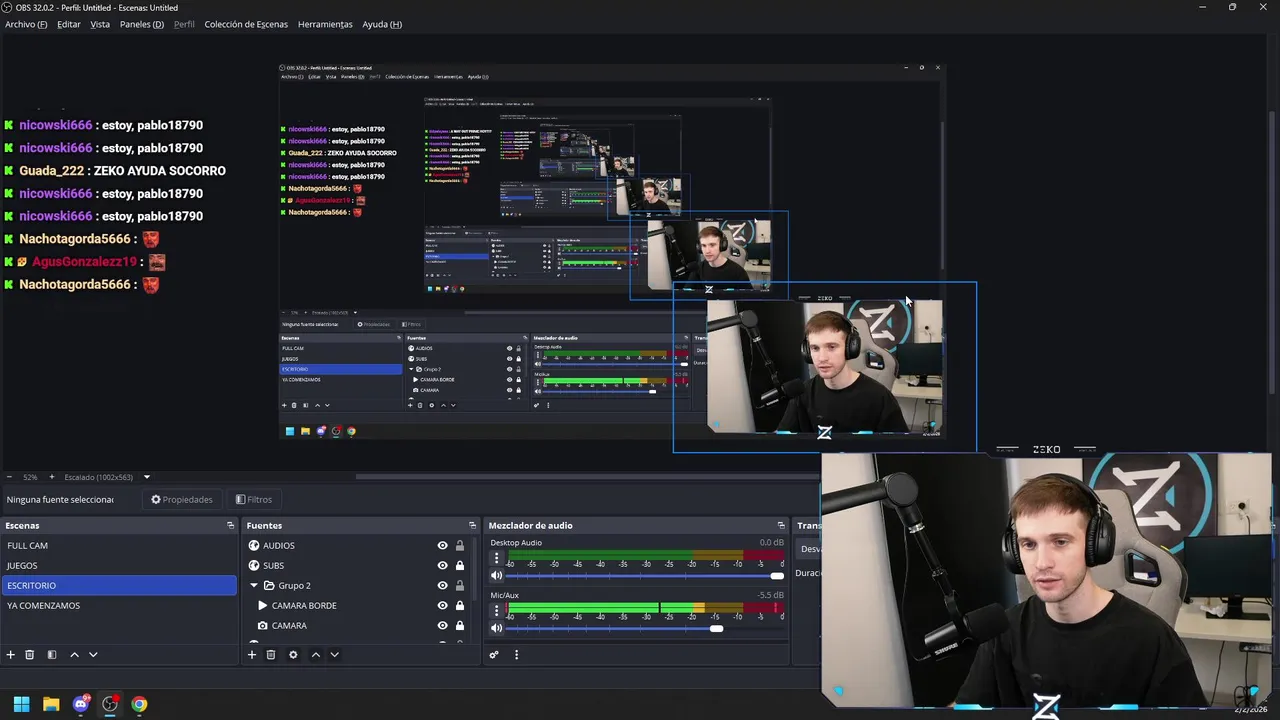Open the Editar menu

[69, 24]
